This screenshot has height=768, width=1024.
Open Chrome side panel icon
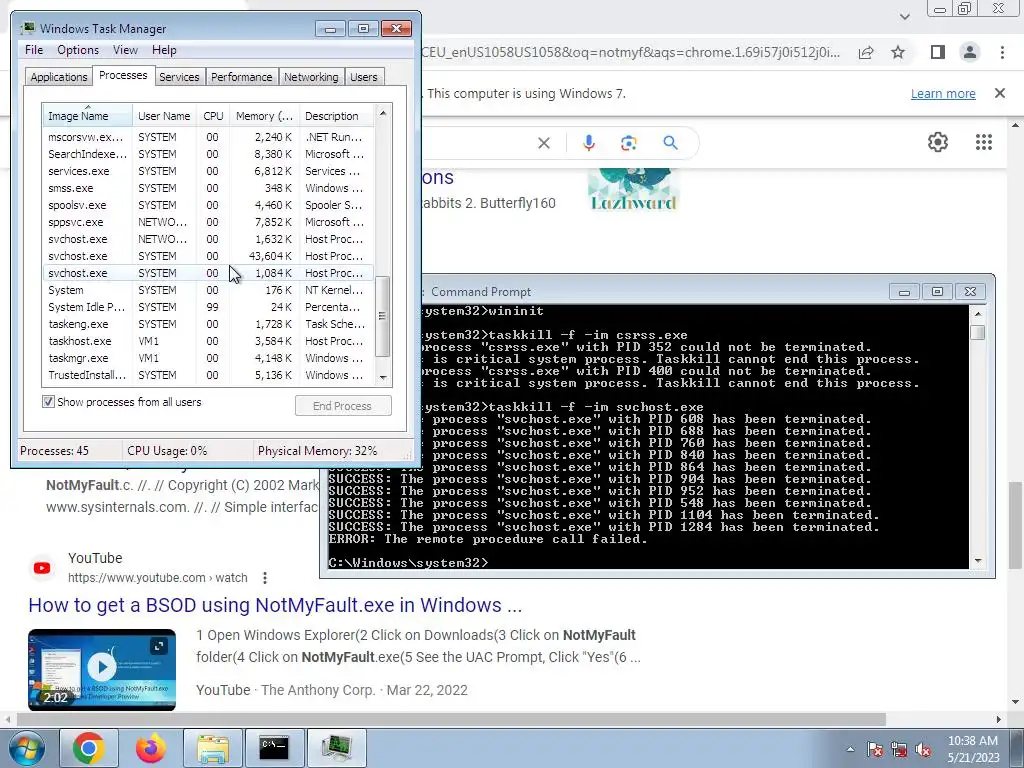click(937, 52)
